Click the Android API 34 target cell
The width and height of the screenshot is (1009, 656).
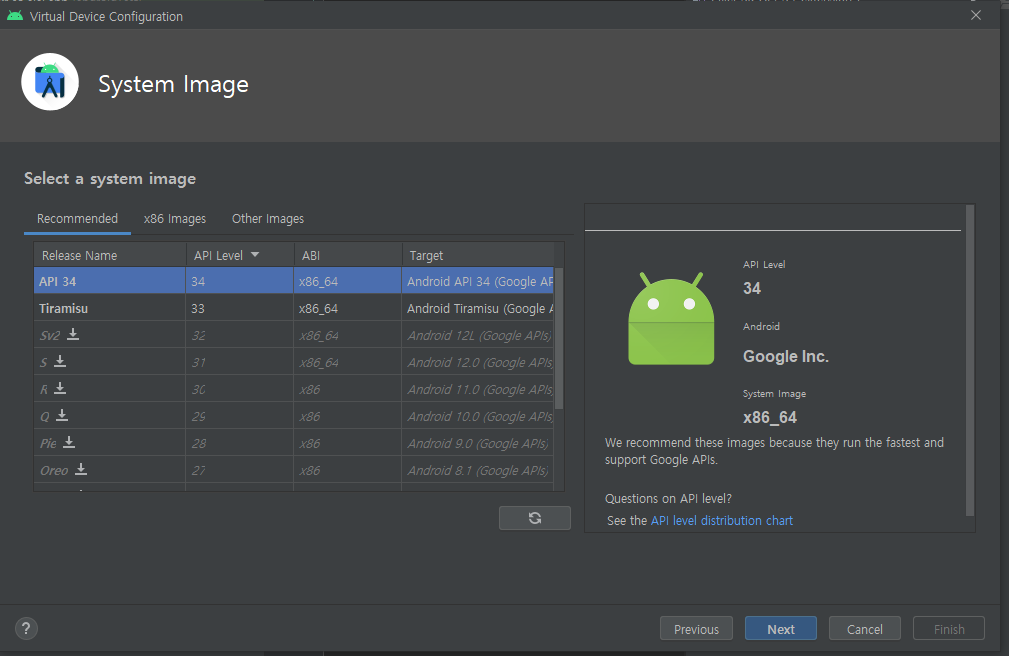[x=478, y=281]
